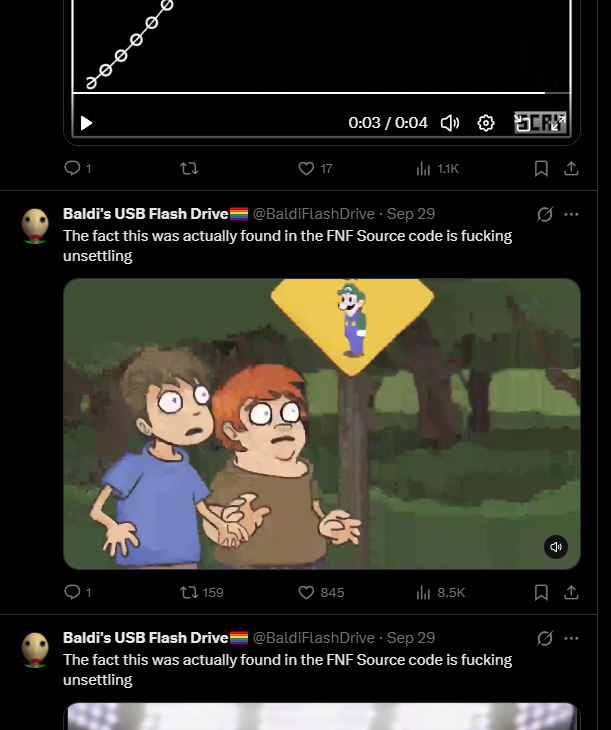Image resolution: width=611 pixels, height=730 pixels.
Task: Like the tweet with 845 likes
Action: click(321, 592)
